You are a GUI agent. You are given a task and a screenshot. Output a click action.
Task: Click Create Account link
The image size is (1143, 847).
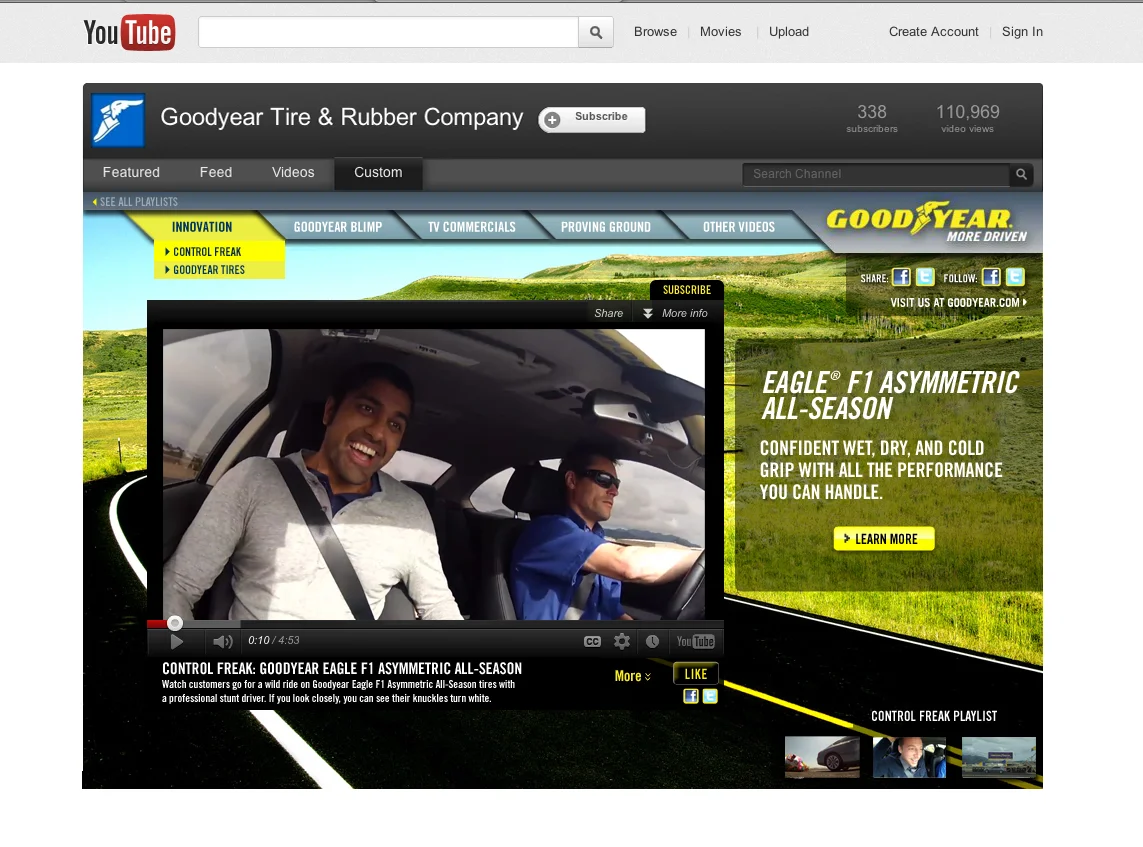pyautogui.click(x=933, y=32)
